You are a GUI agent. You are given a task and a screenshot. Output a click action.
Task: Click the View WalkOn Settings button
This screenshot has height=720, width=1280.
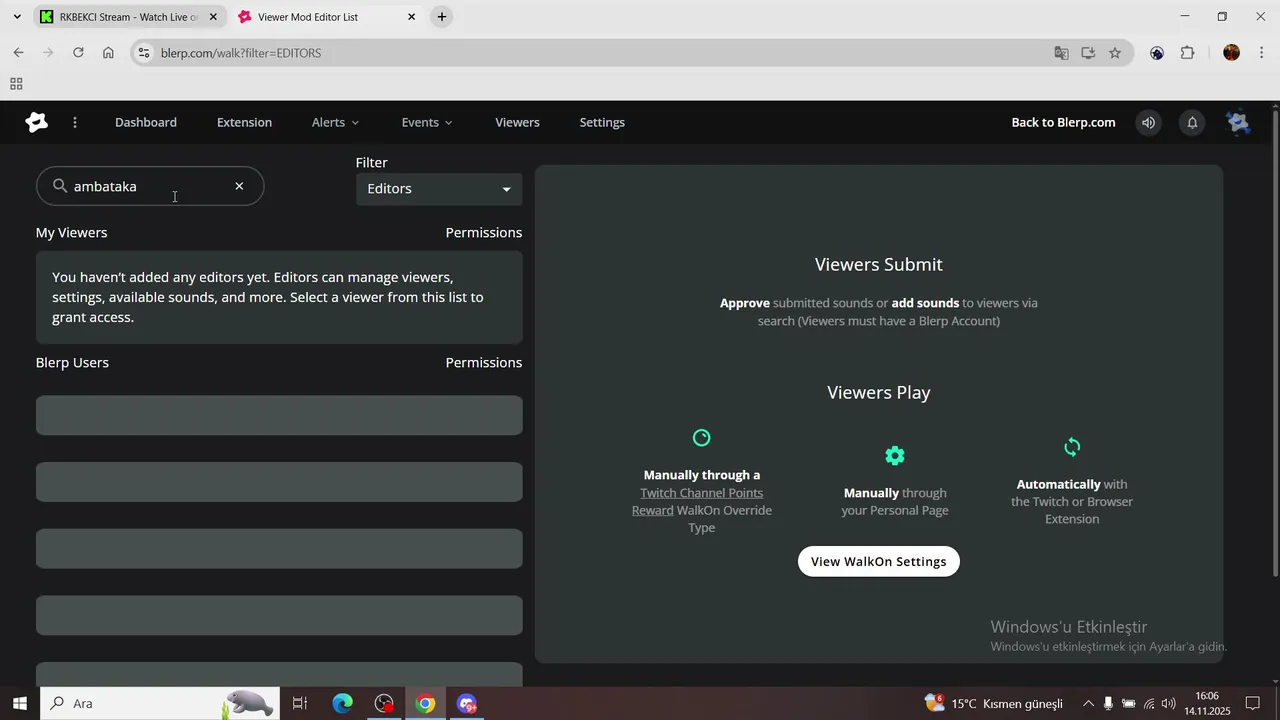879,561
